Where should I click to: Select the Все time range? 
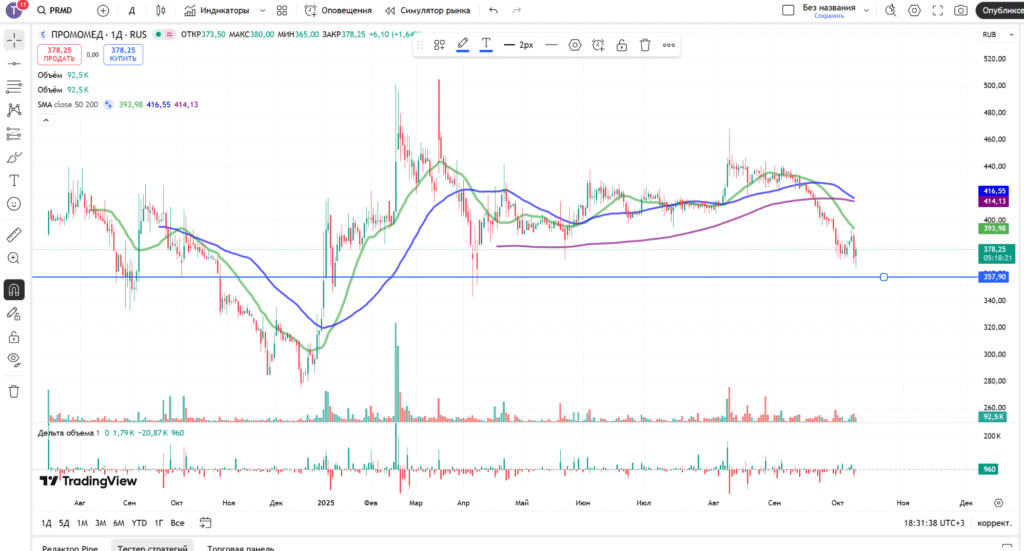[x=177, y=523]
